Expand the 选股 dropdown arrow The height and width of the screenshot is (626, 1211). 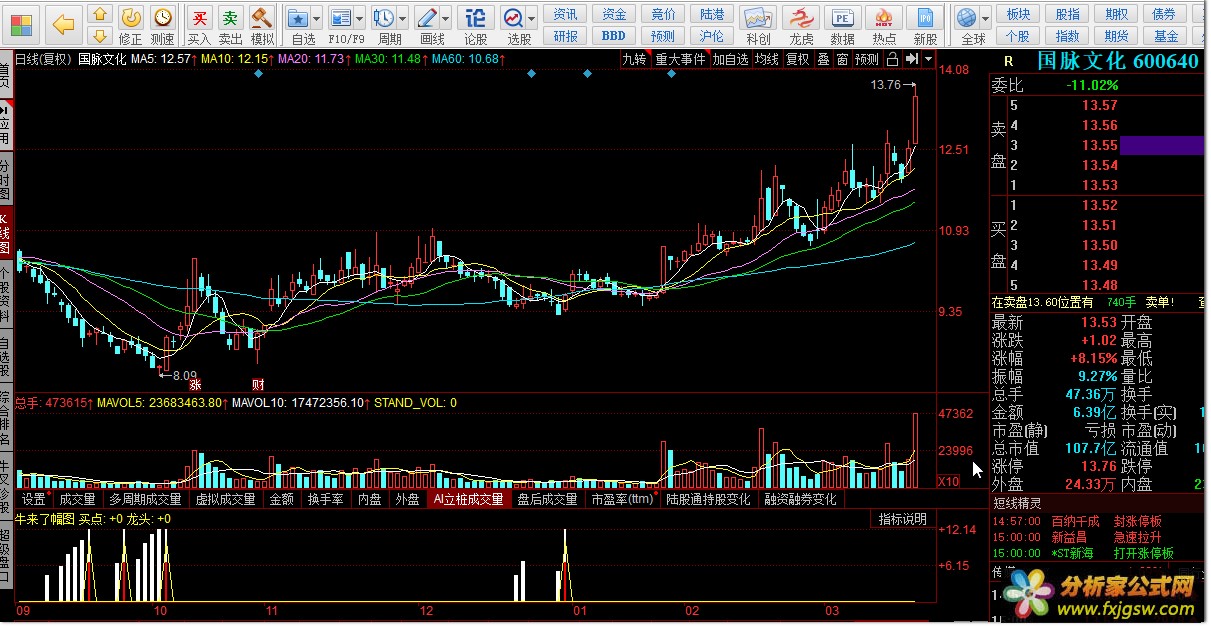pos(531,18)
